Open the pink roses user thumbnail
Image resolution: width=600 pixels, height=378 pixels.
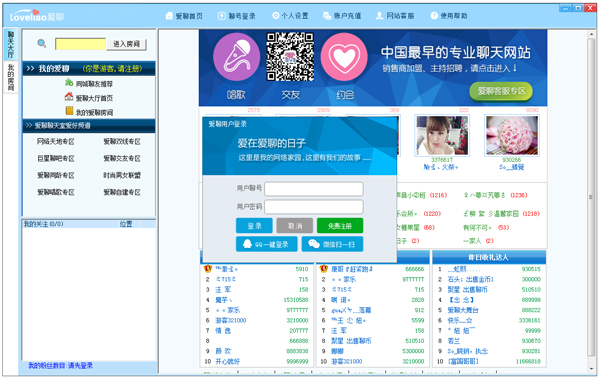[x=512, y=136]
